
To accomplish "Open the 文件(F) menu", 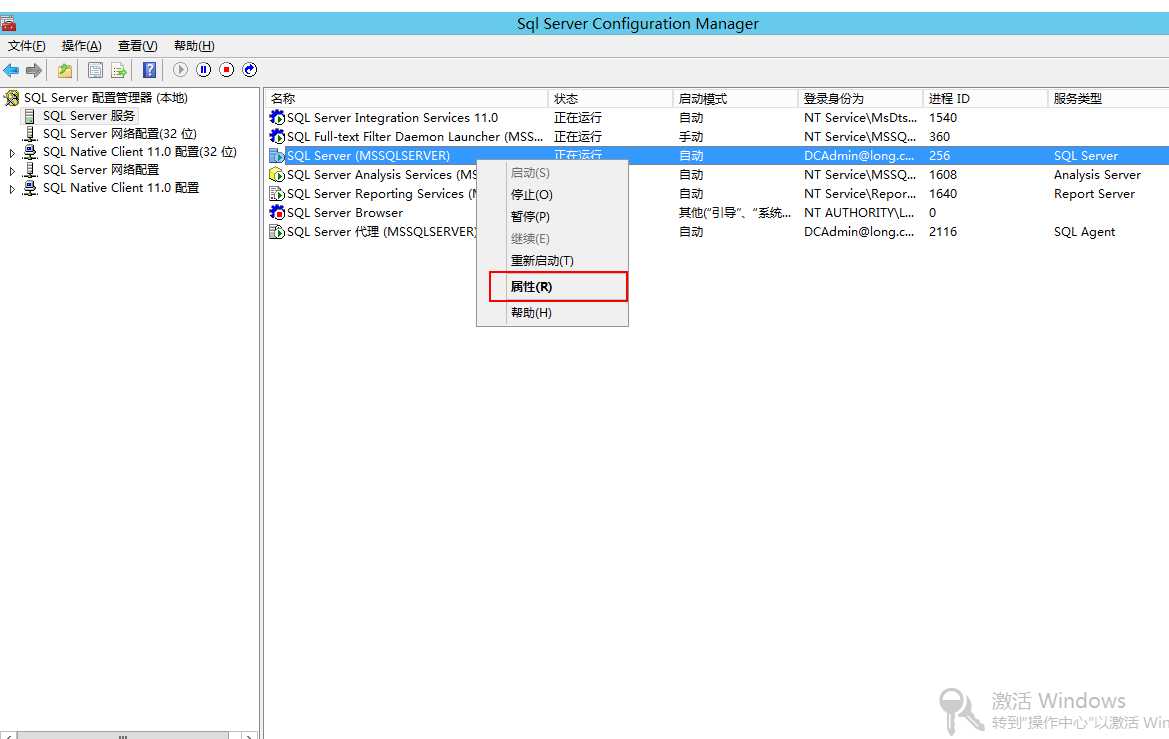I will (27, 46).
